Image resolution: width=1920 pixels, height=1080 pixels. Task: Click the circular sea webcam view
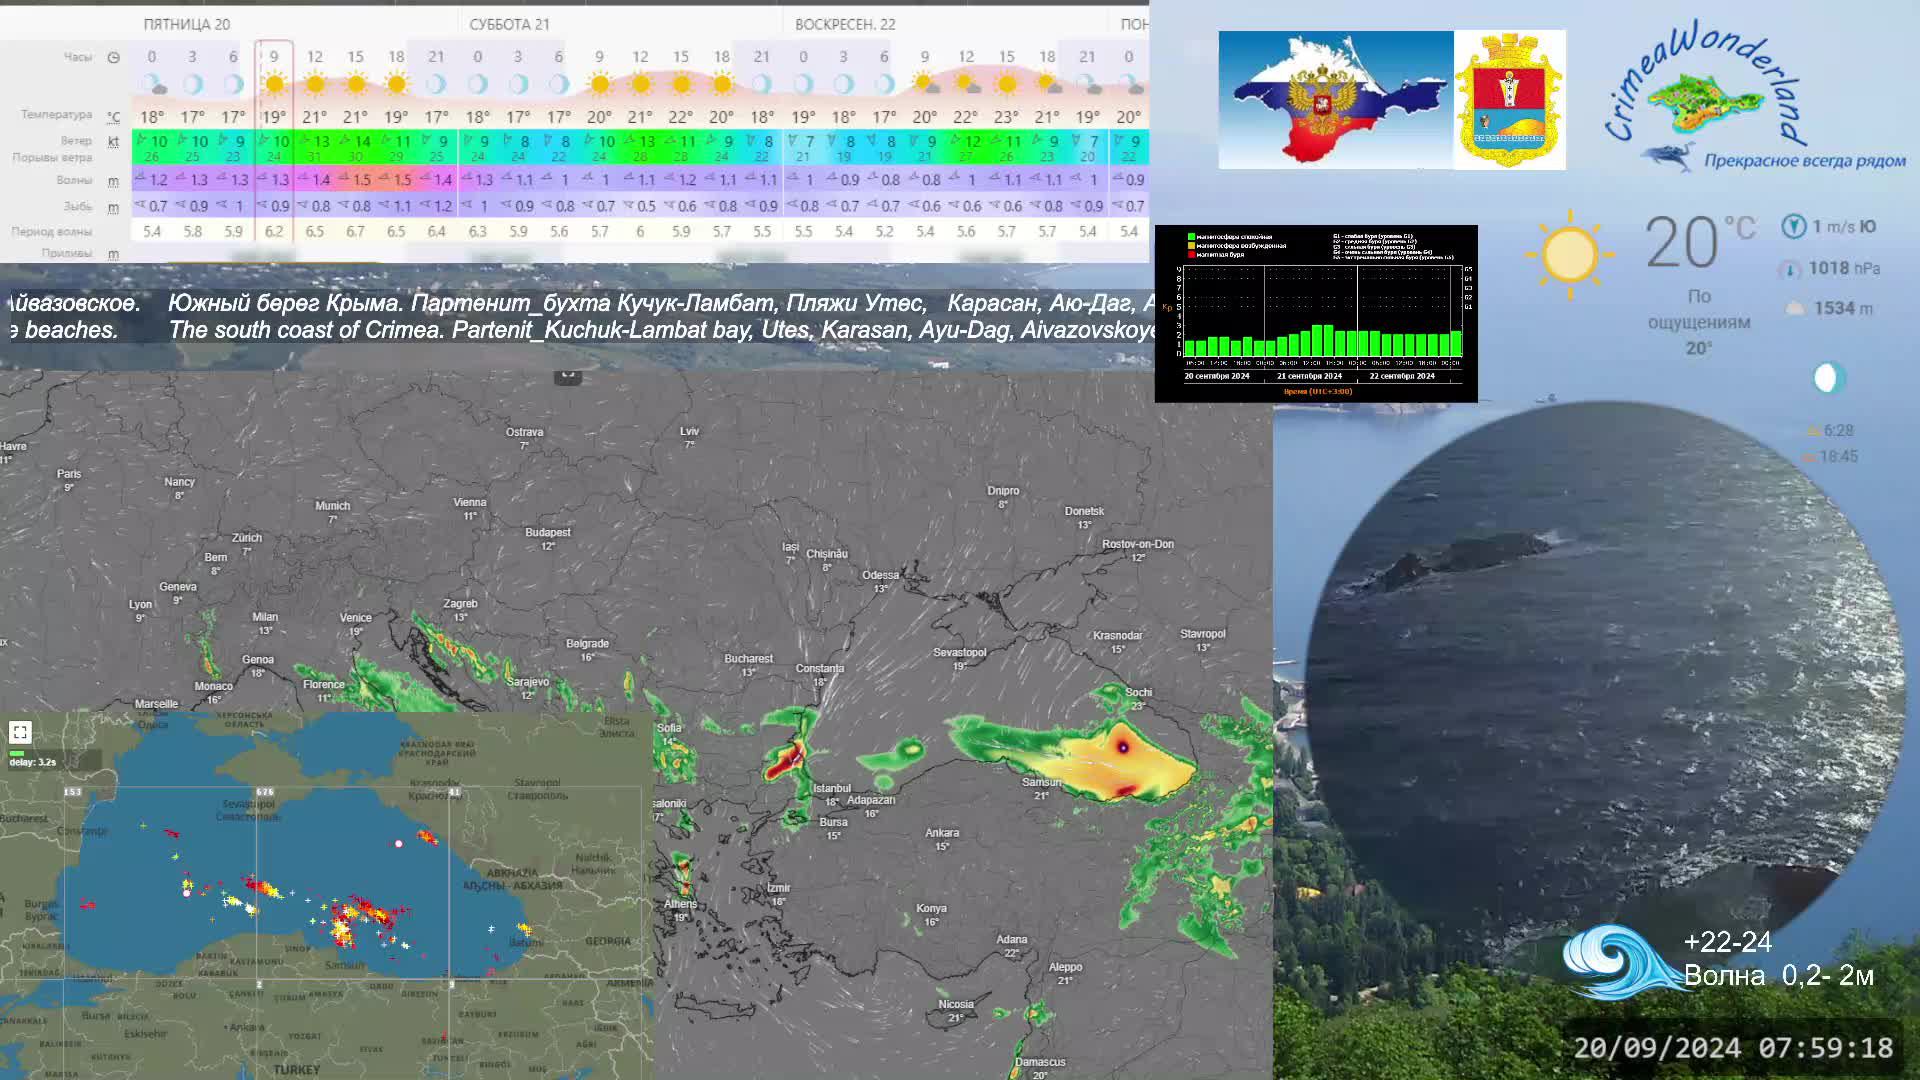pos(1605,700)
